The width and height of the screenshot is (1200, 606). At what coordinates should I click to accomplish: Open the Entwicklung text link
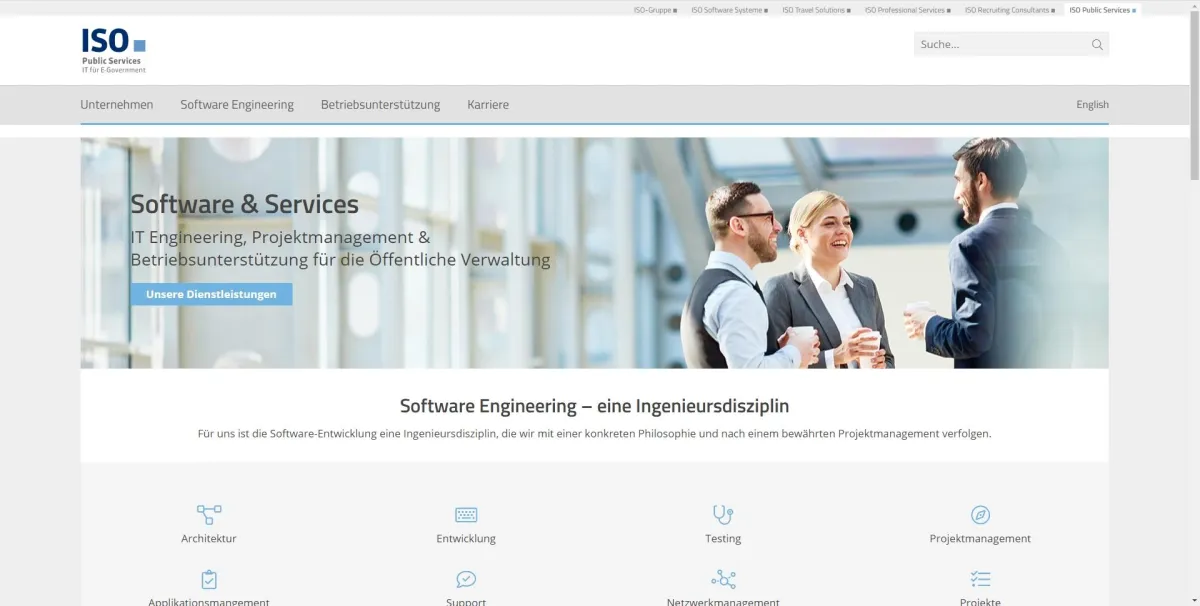point(466,538)
